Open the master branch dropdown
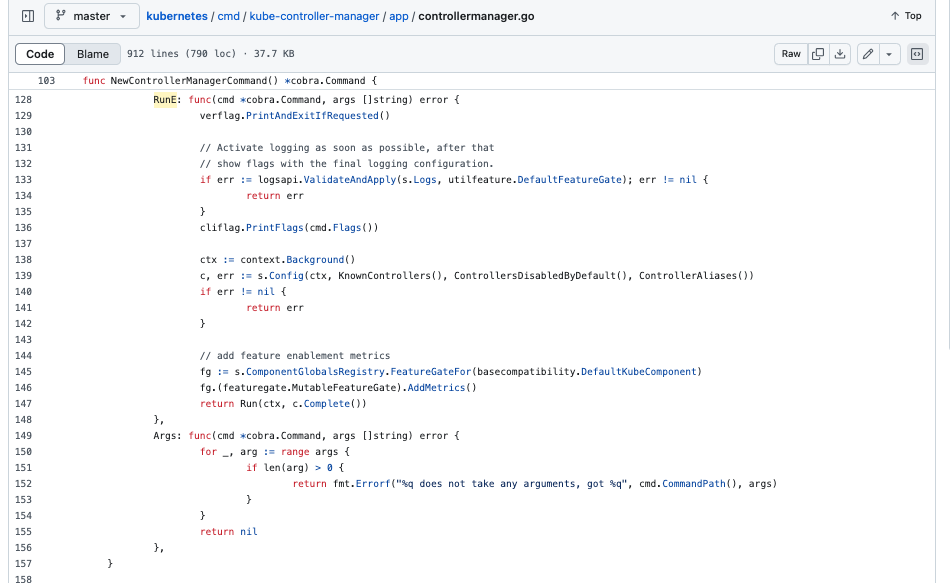 (91, 16)
